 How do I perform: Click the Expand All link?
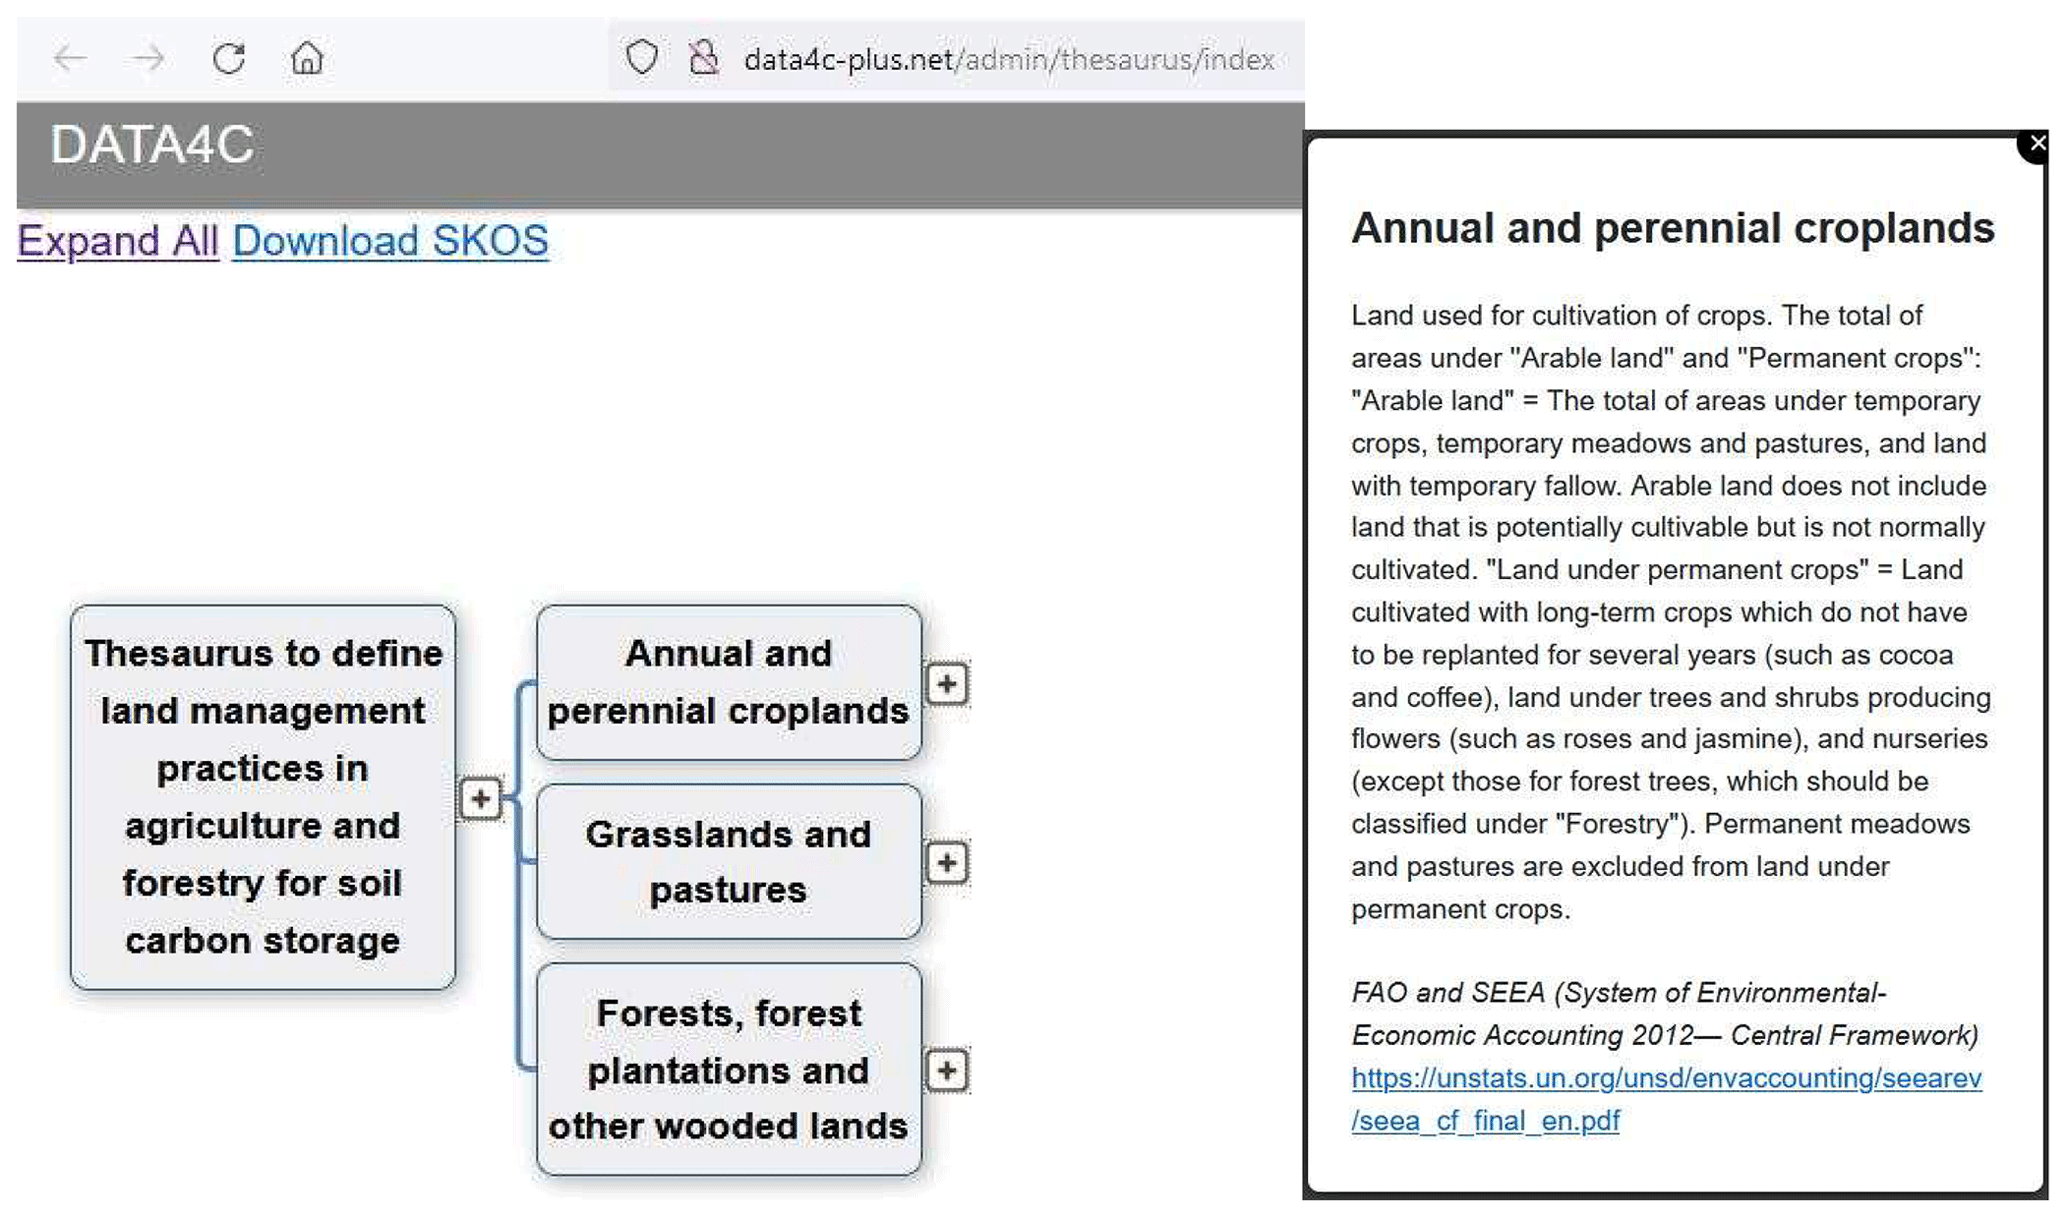coord(118,241)
